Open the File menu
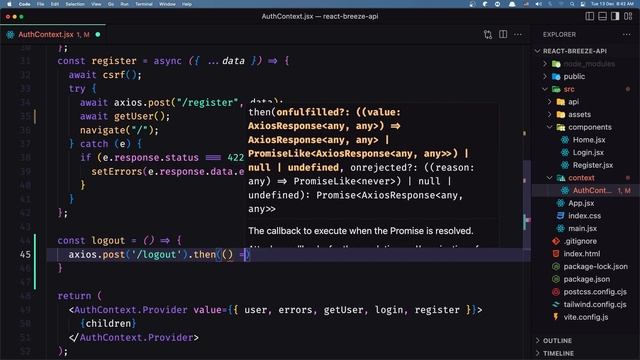The image size is (640, 360). tap(40, 4)
